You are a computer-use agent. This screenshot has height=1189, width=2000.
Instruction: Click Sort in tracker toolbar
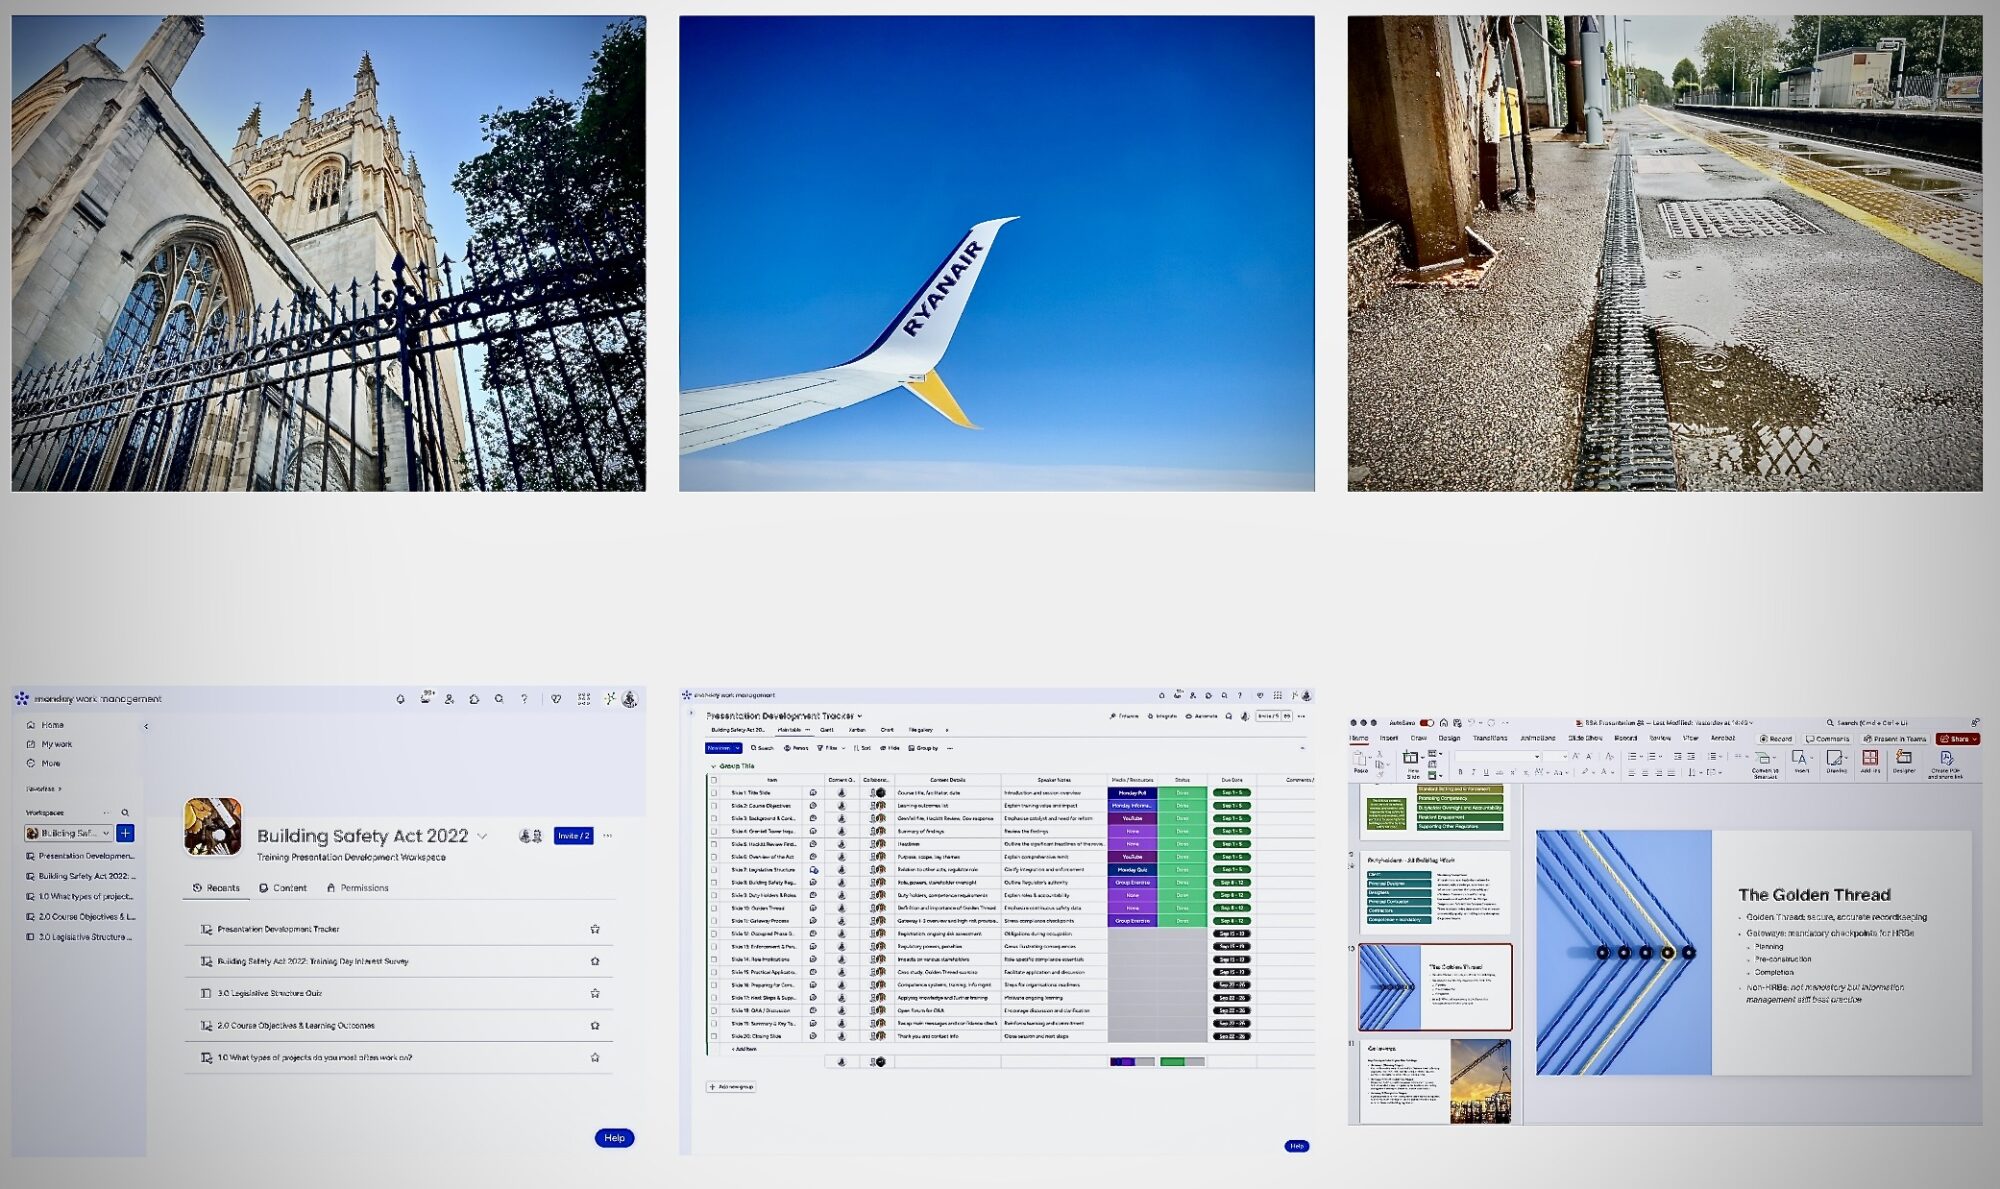point(862,748)
